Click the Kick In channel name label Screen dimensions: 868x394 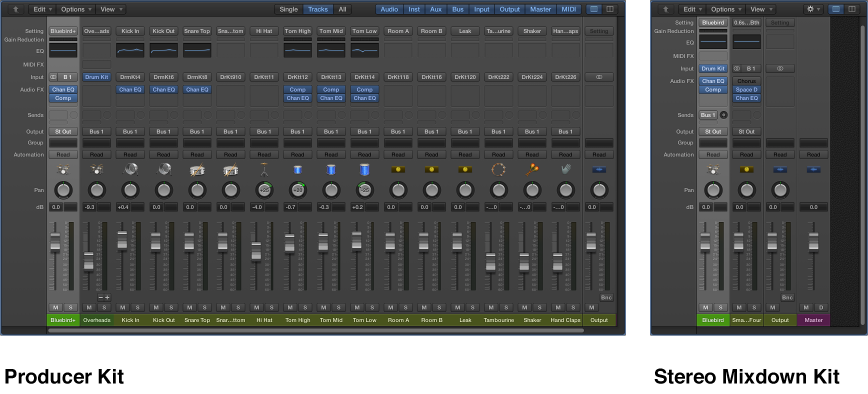point(130,320)
